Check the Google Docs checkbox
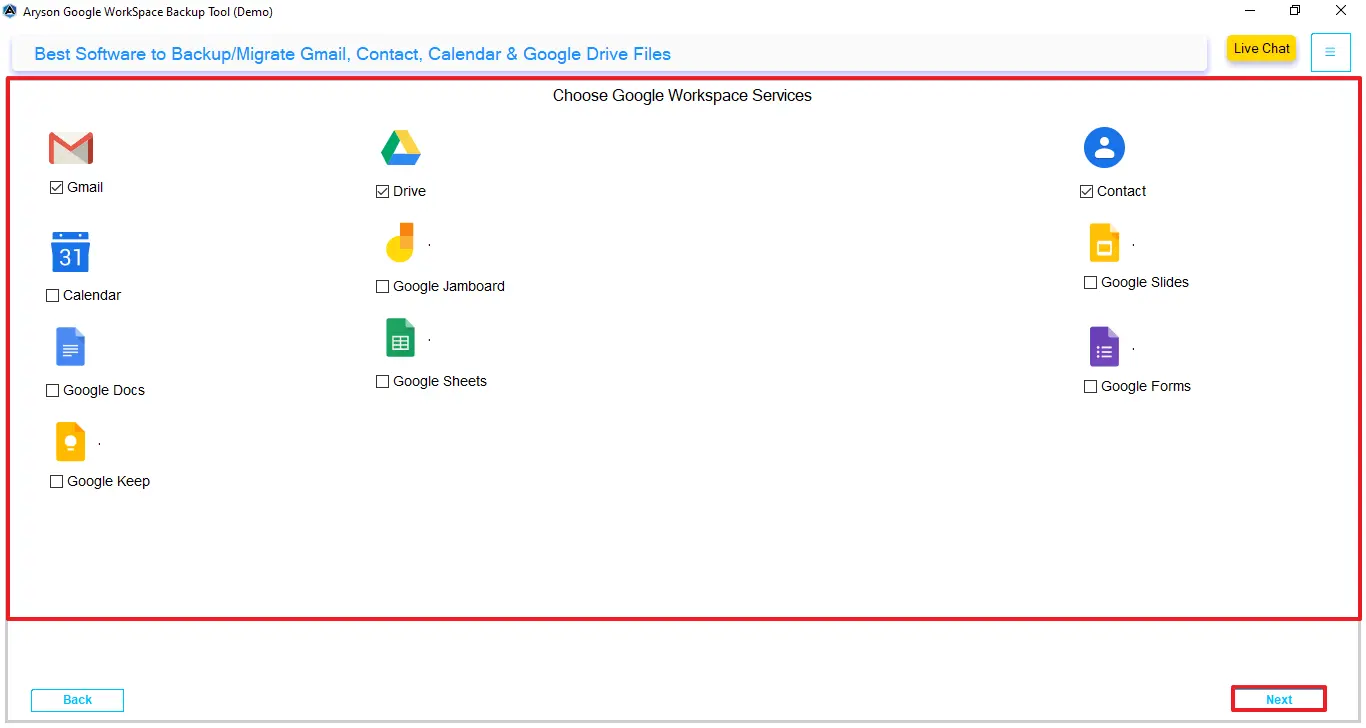 point(52,390)
